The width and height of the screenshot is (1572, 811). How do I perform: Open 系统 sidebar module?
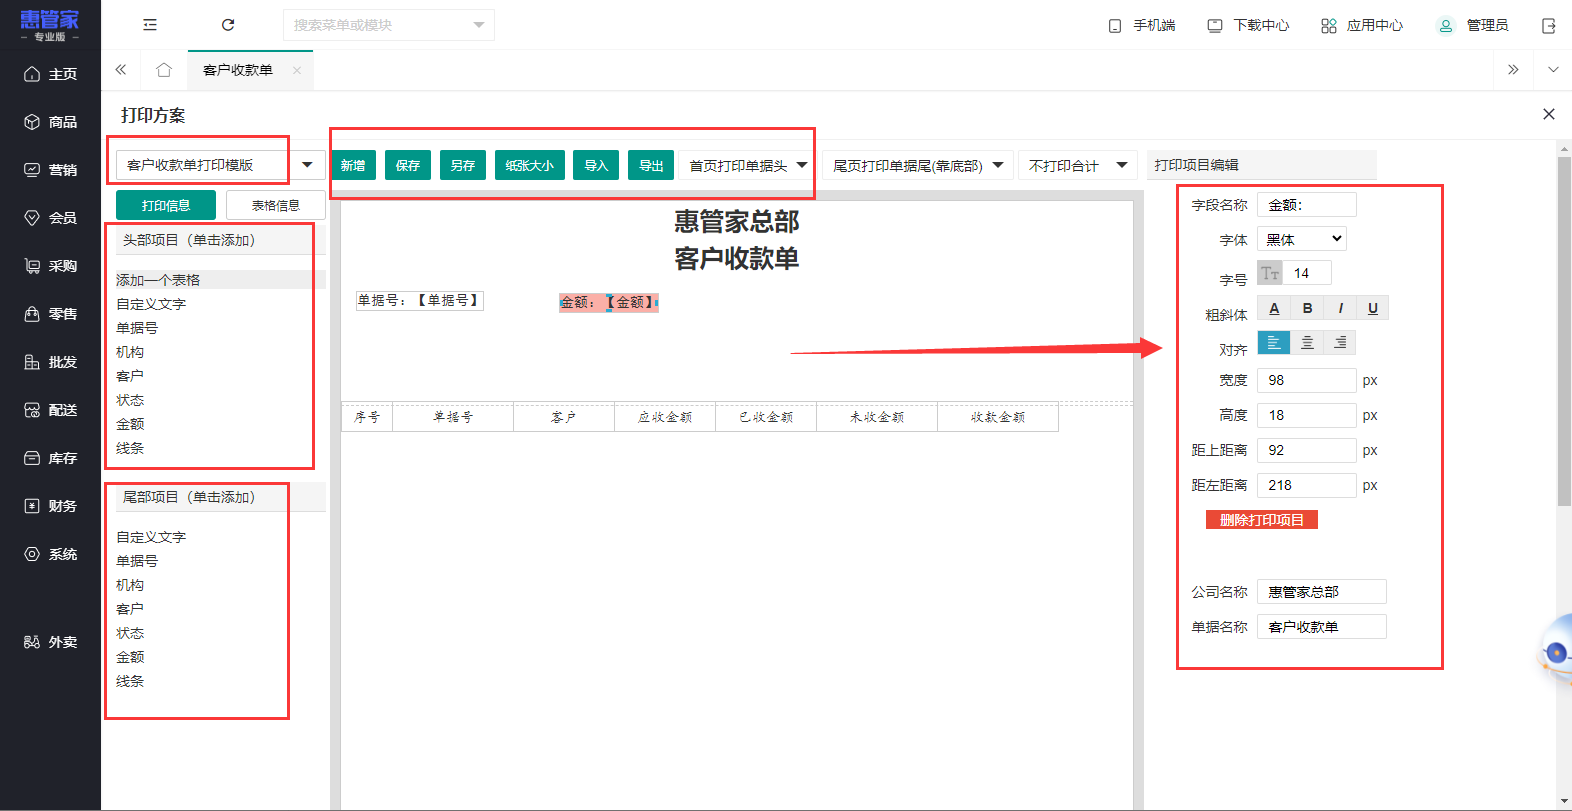[50, 554]
